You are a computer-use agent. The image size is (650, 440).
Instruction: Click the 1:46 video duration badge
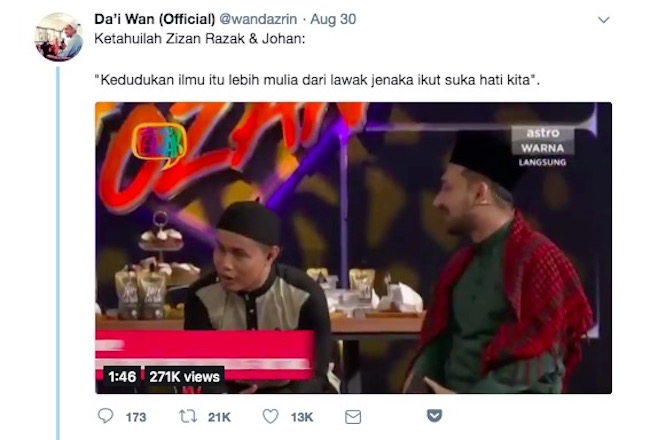click(x=122, y=377)
